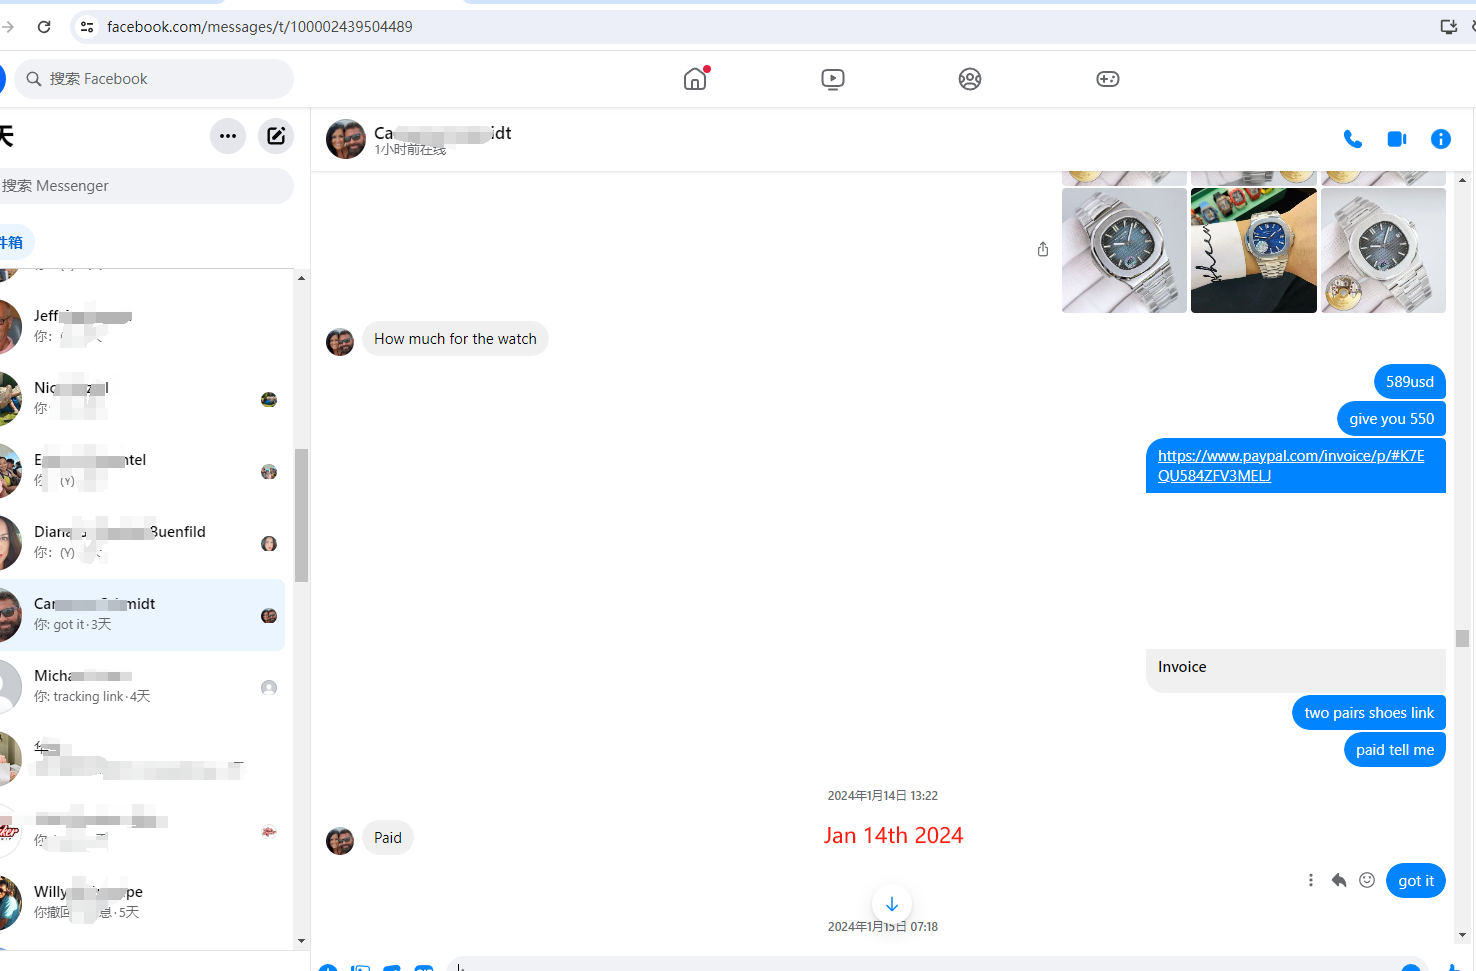Open the PayPal invoice link

(1290, 465)
